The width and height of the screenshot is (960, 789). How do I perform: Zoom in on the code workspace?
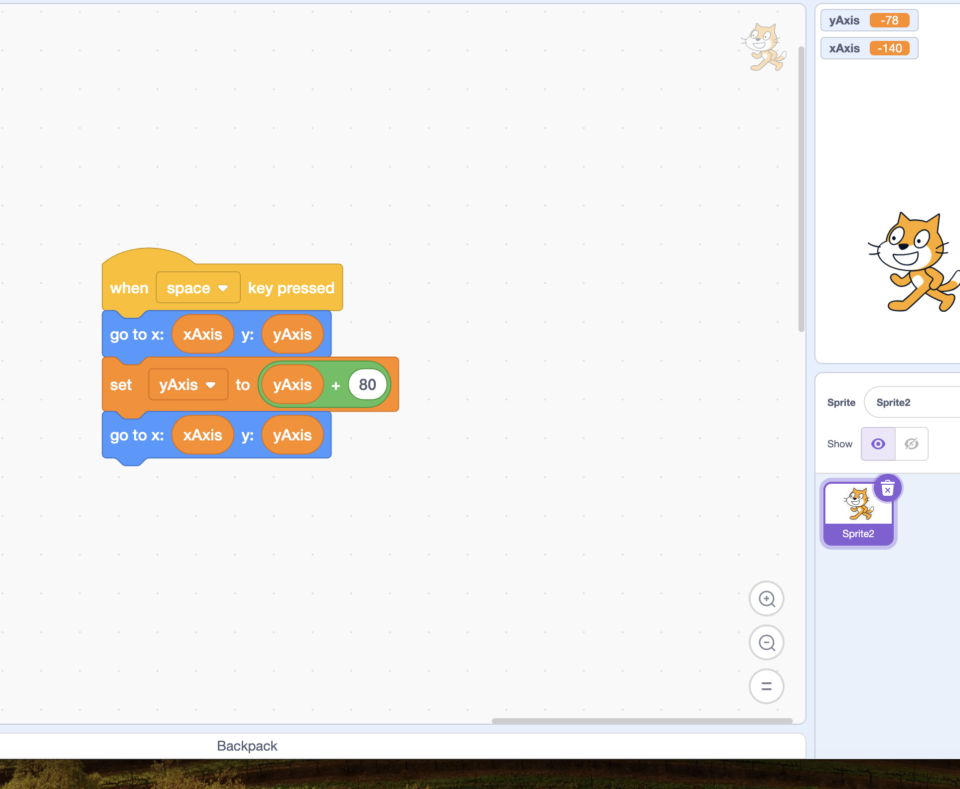pyautogui.click(x=766, y=598)
